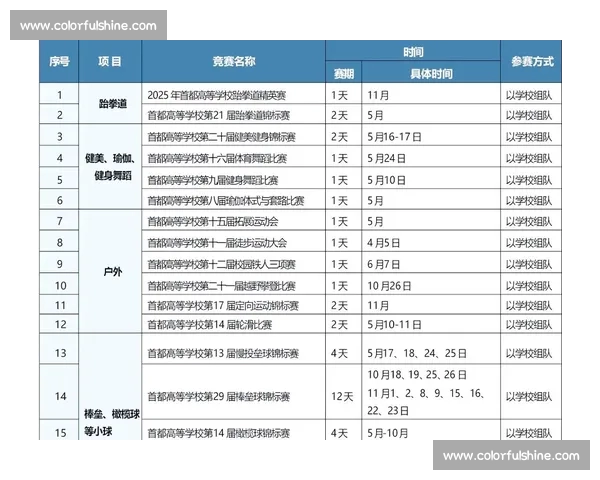Click the 1天 duration in row 8

[x=339, y=243]
